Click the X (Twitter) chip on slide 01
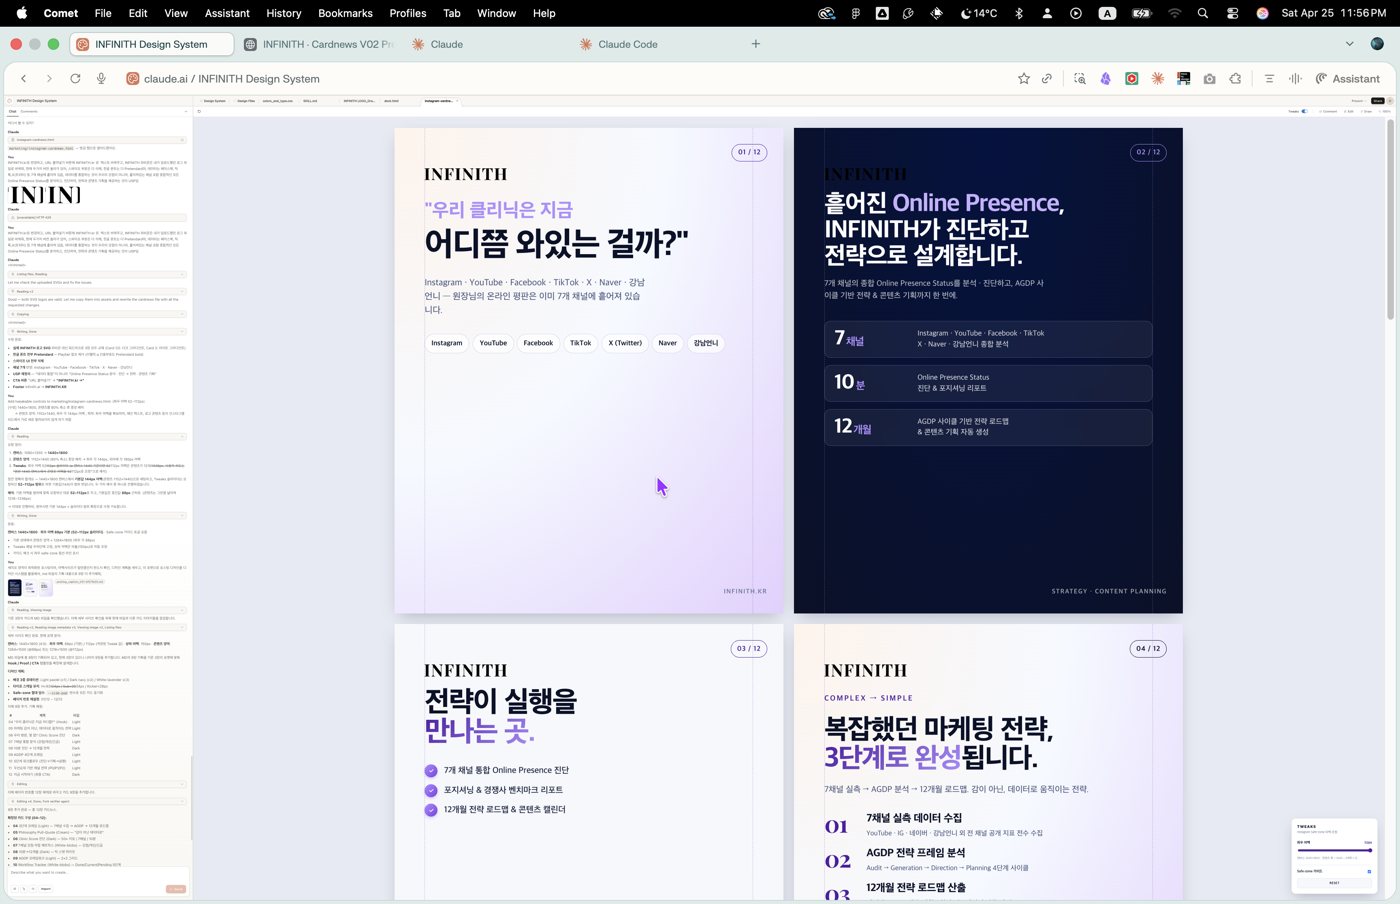This screenshot has width=1400, height=904. point(625,343)
